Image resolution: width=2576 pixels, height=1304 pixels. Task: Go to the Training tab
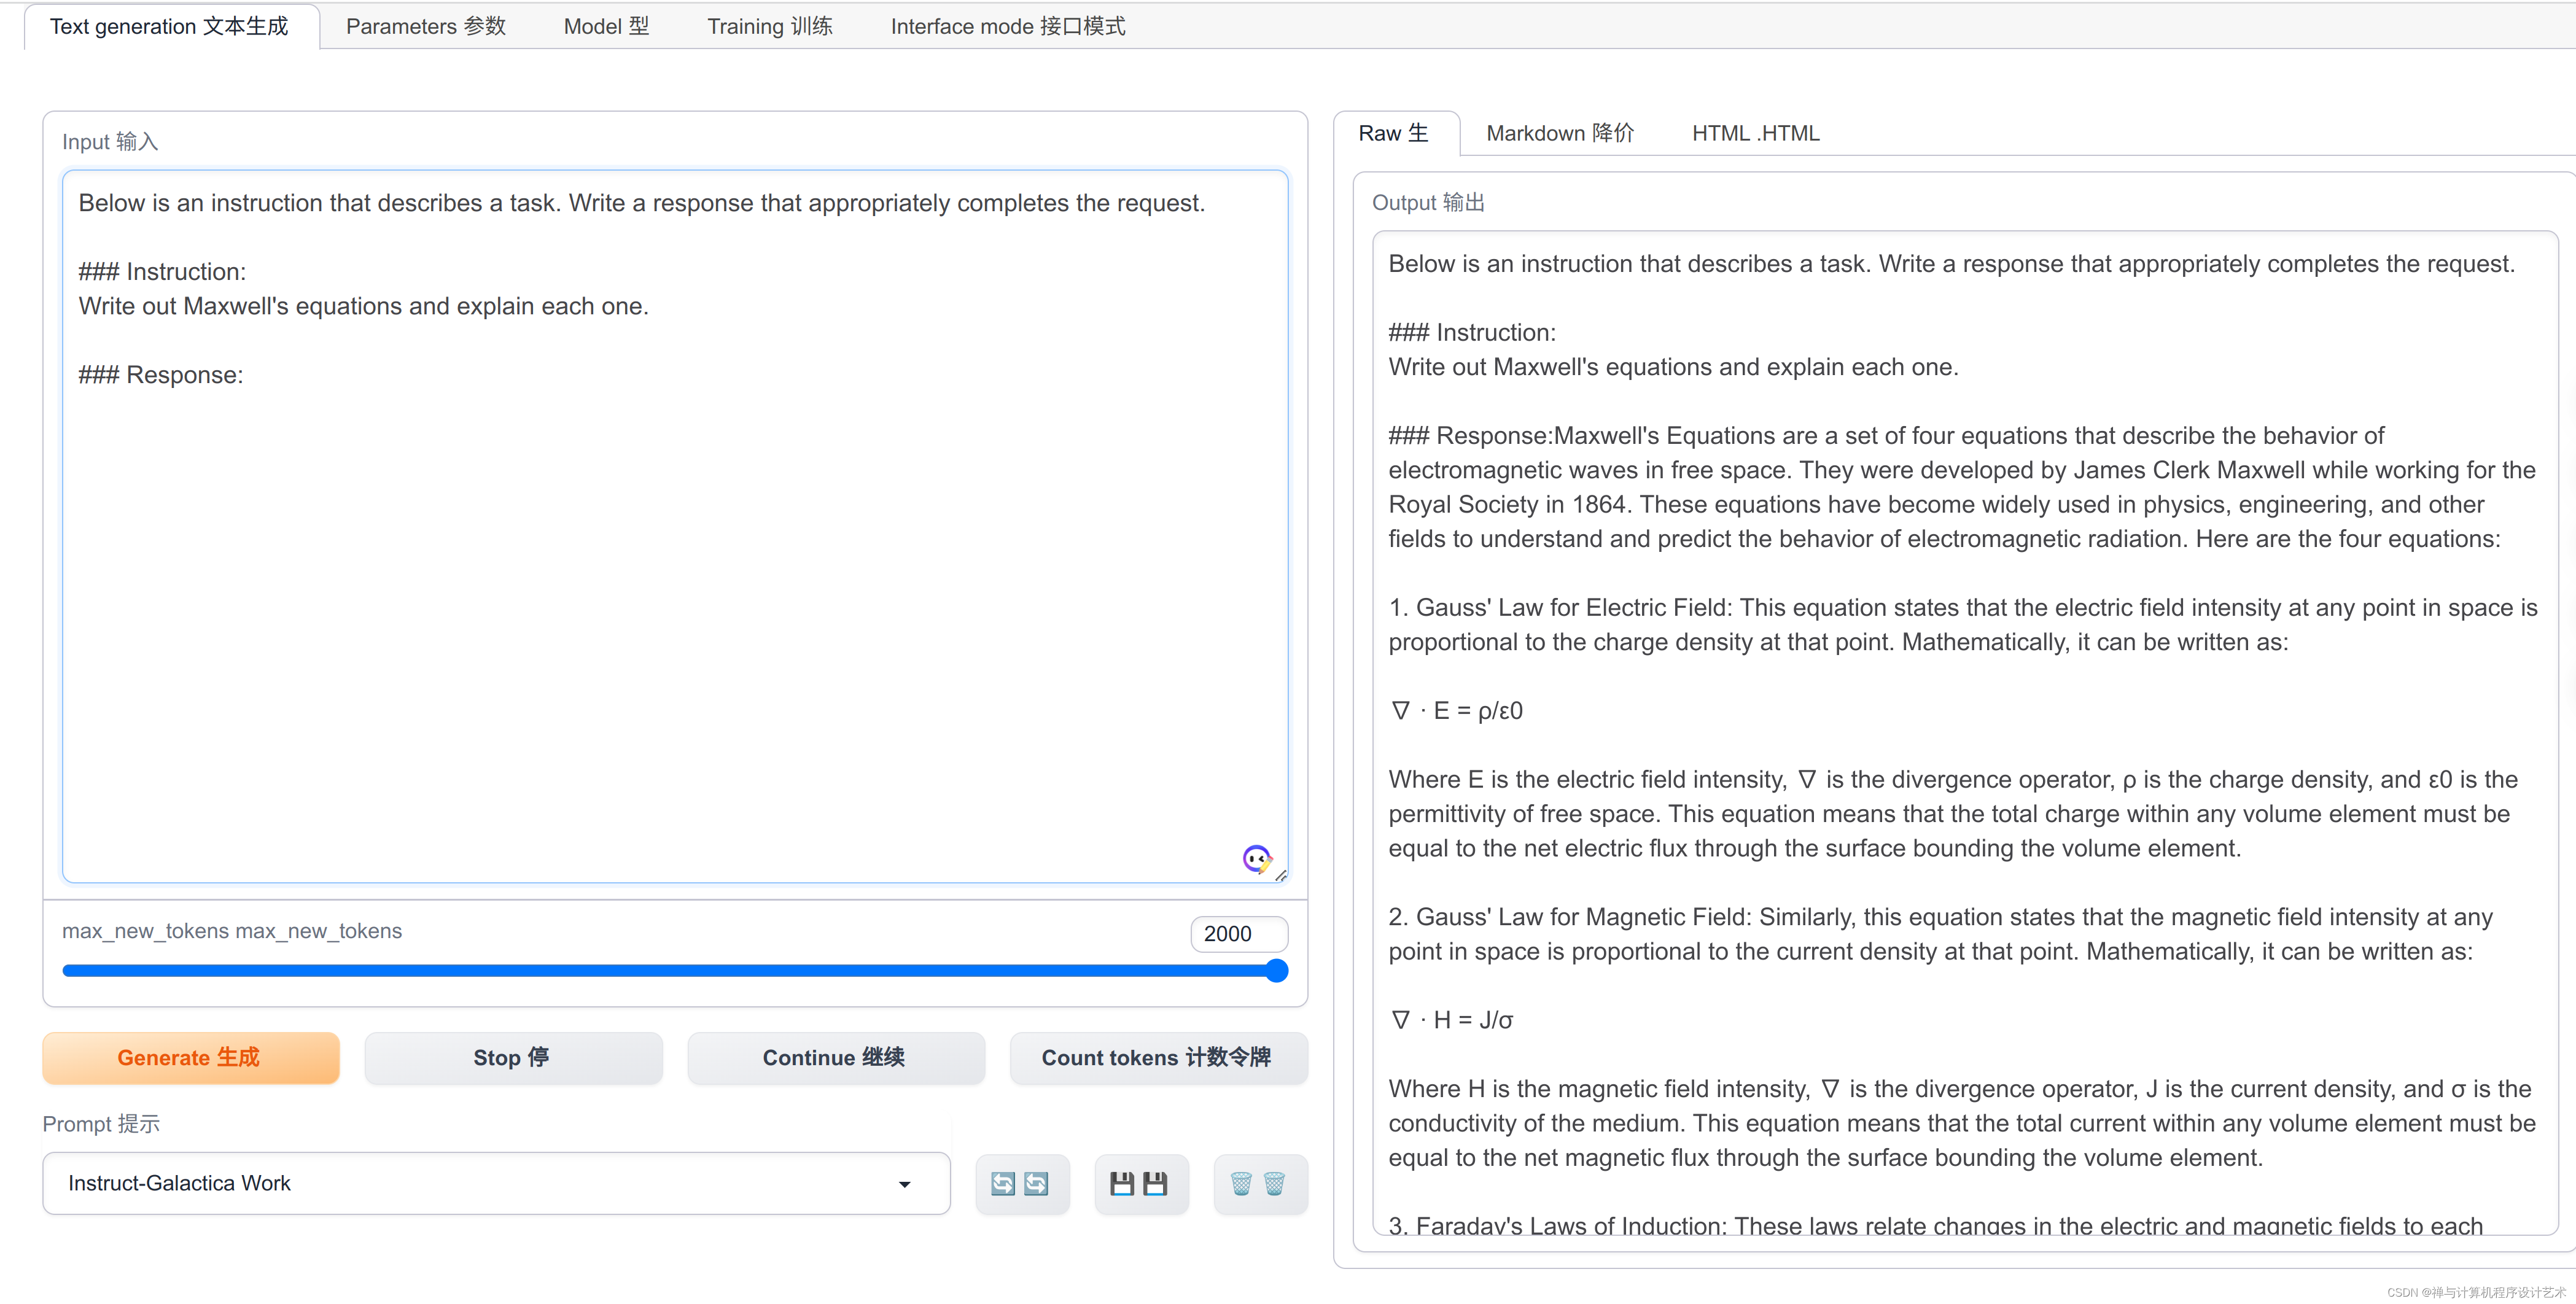pyautogui.click(x=769, y=26)
